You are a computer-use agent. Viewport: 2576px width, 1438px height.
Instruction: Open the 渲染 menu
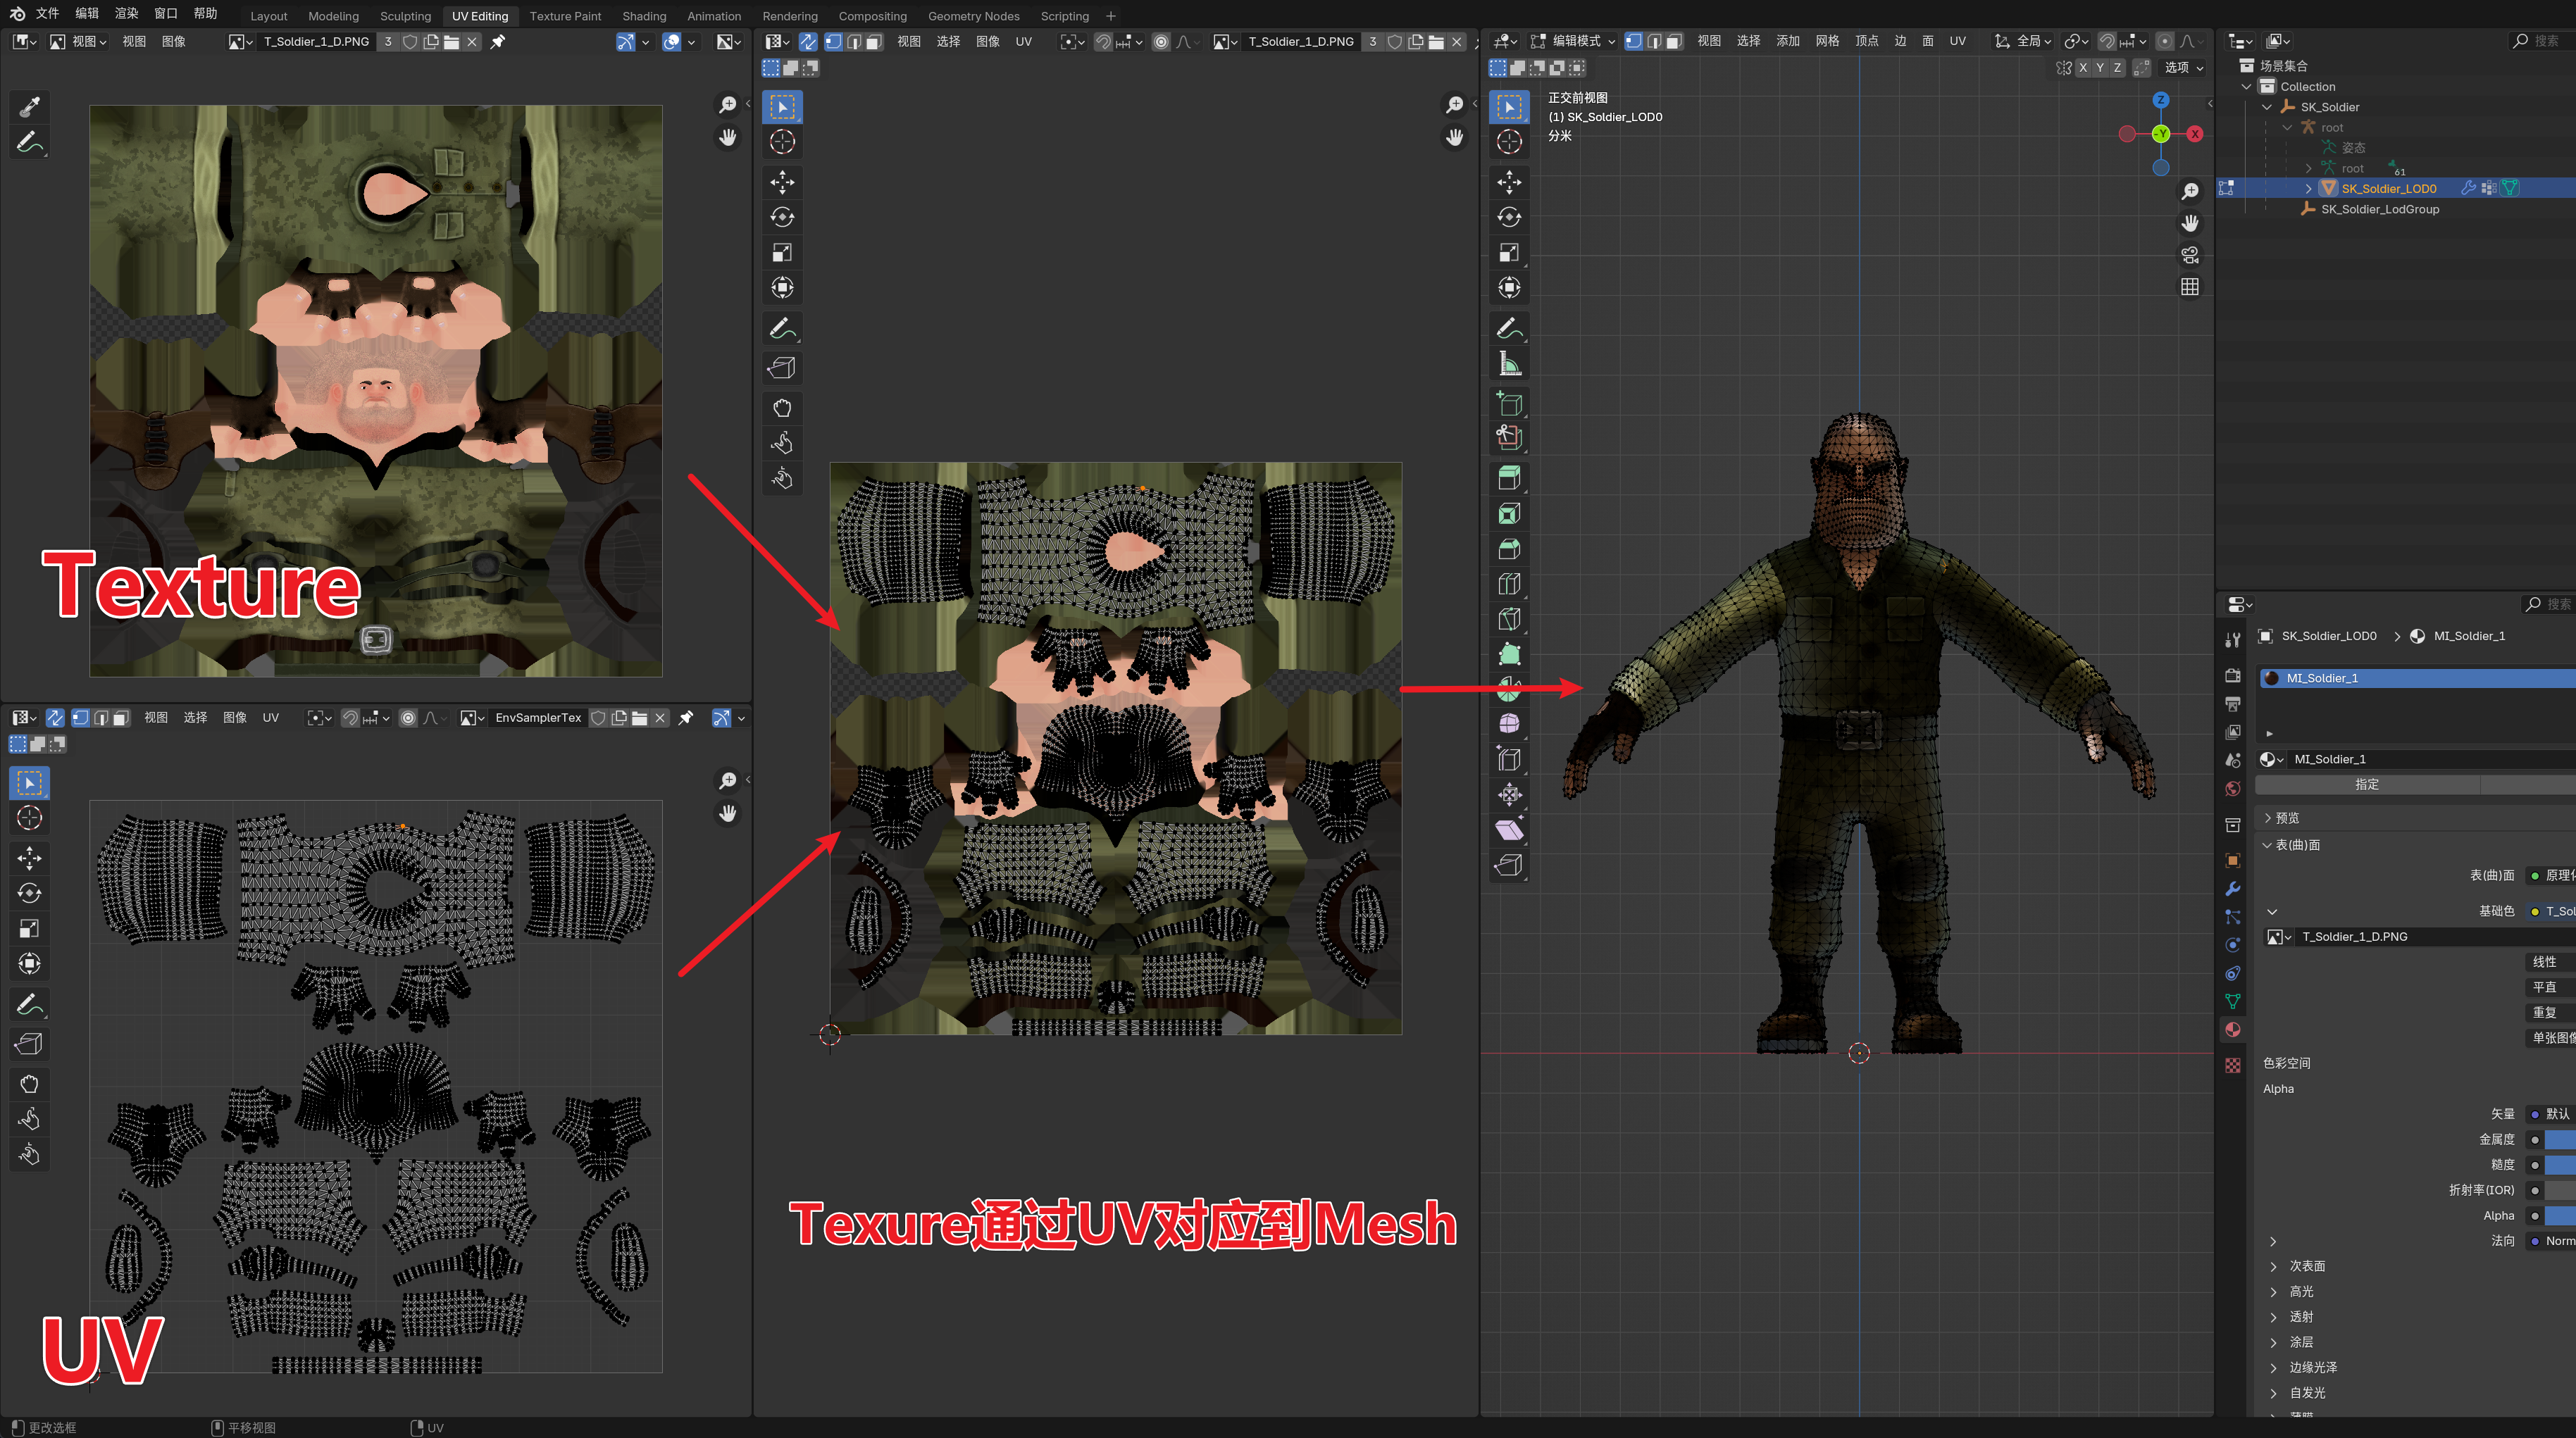tap(126, 13)
